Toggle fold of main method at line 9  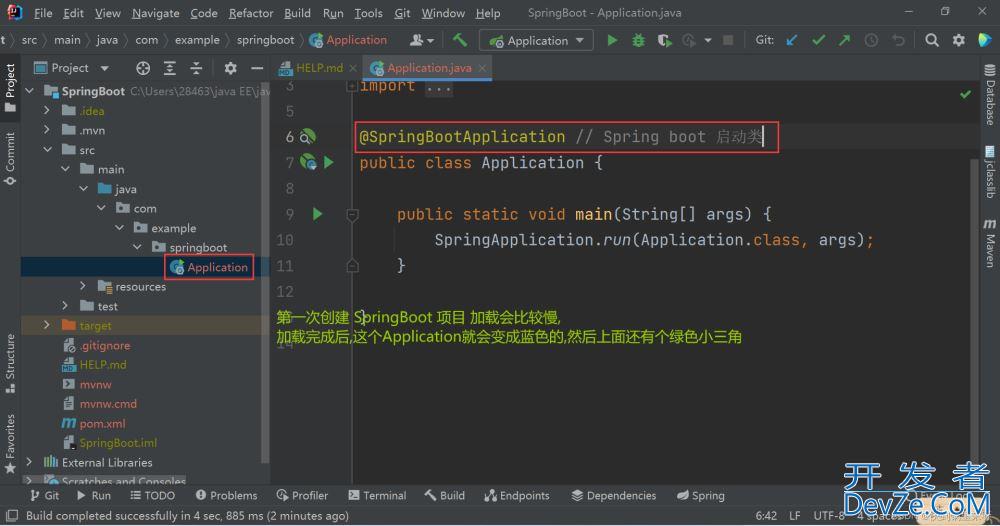(352, 216)
